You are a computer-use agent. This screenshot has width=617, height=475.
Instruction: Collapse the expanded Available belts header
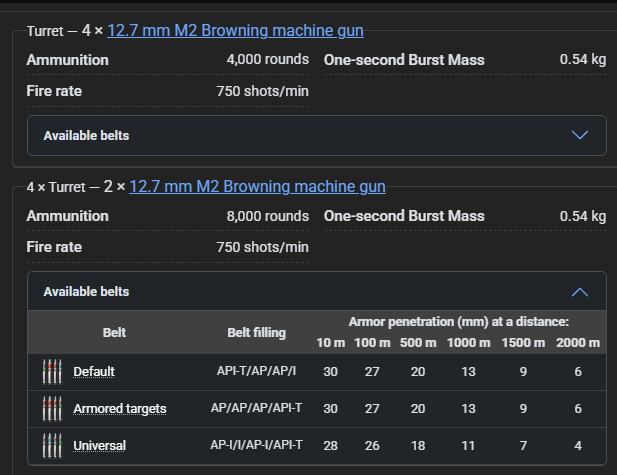[317, 291]
